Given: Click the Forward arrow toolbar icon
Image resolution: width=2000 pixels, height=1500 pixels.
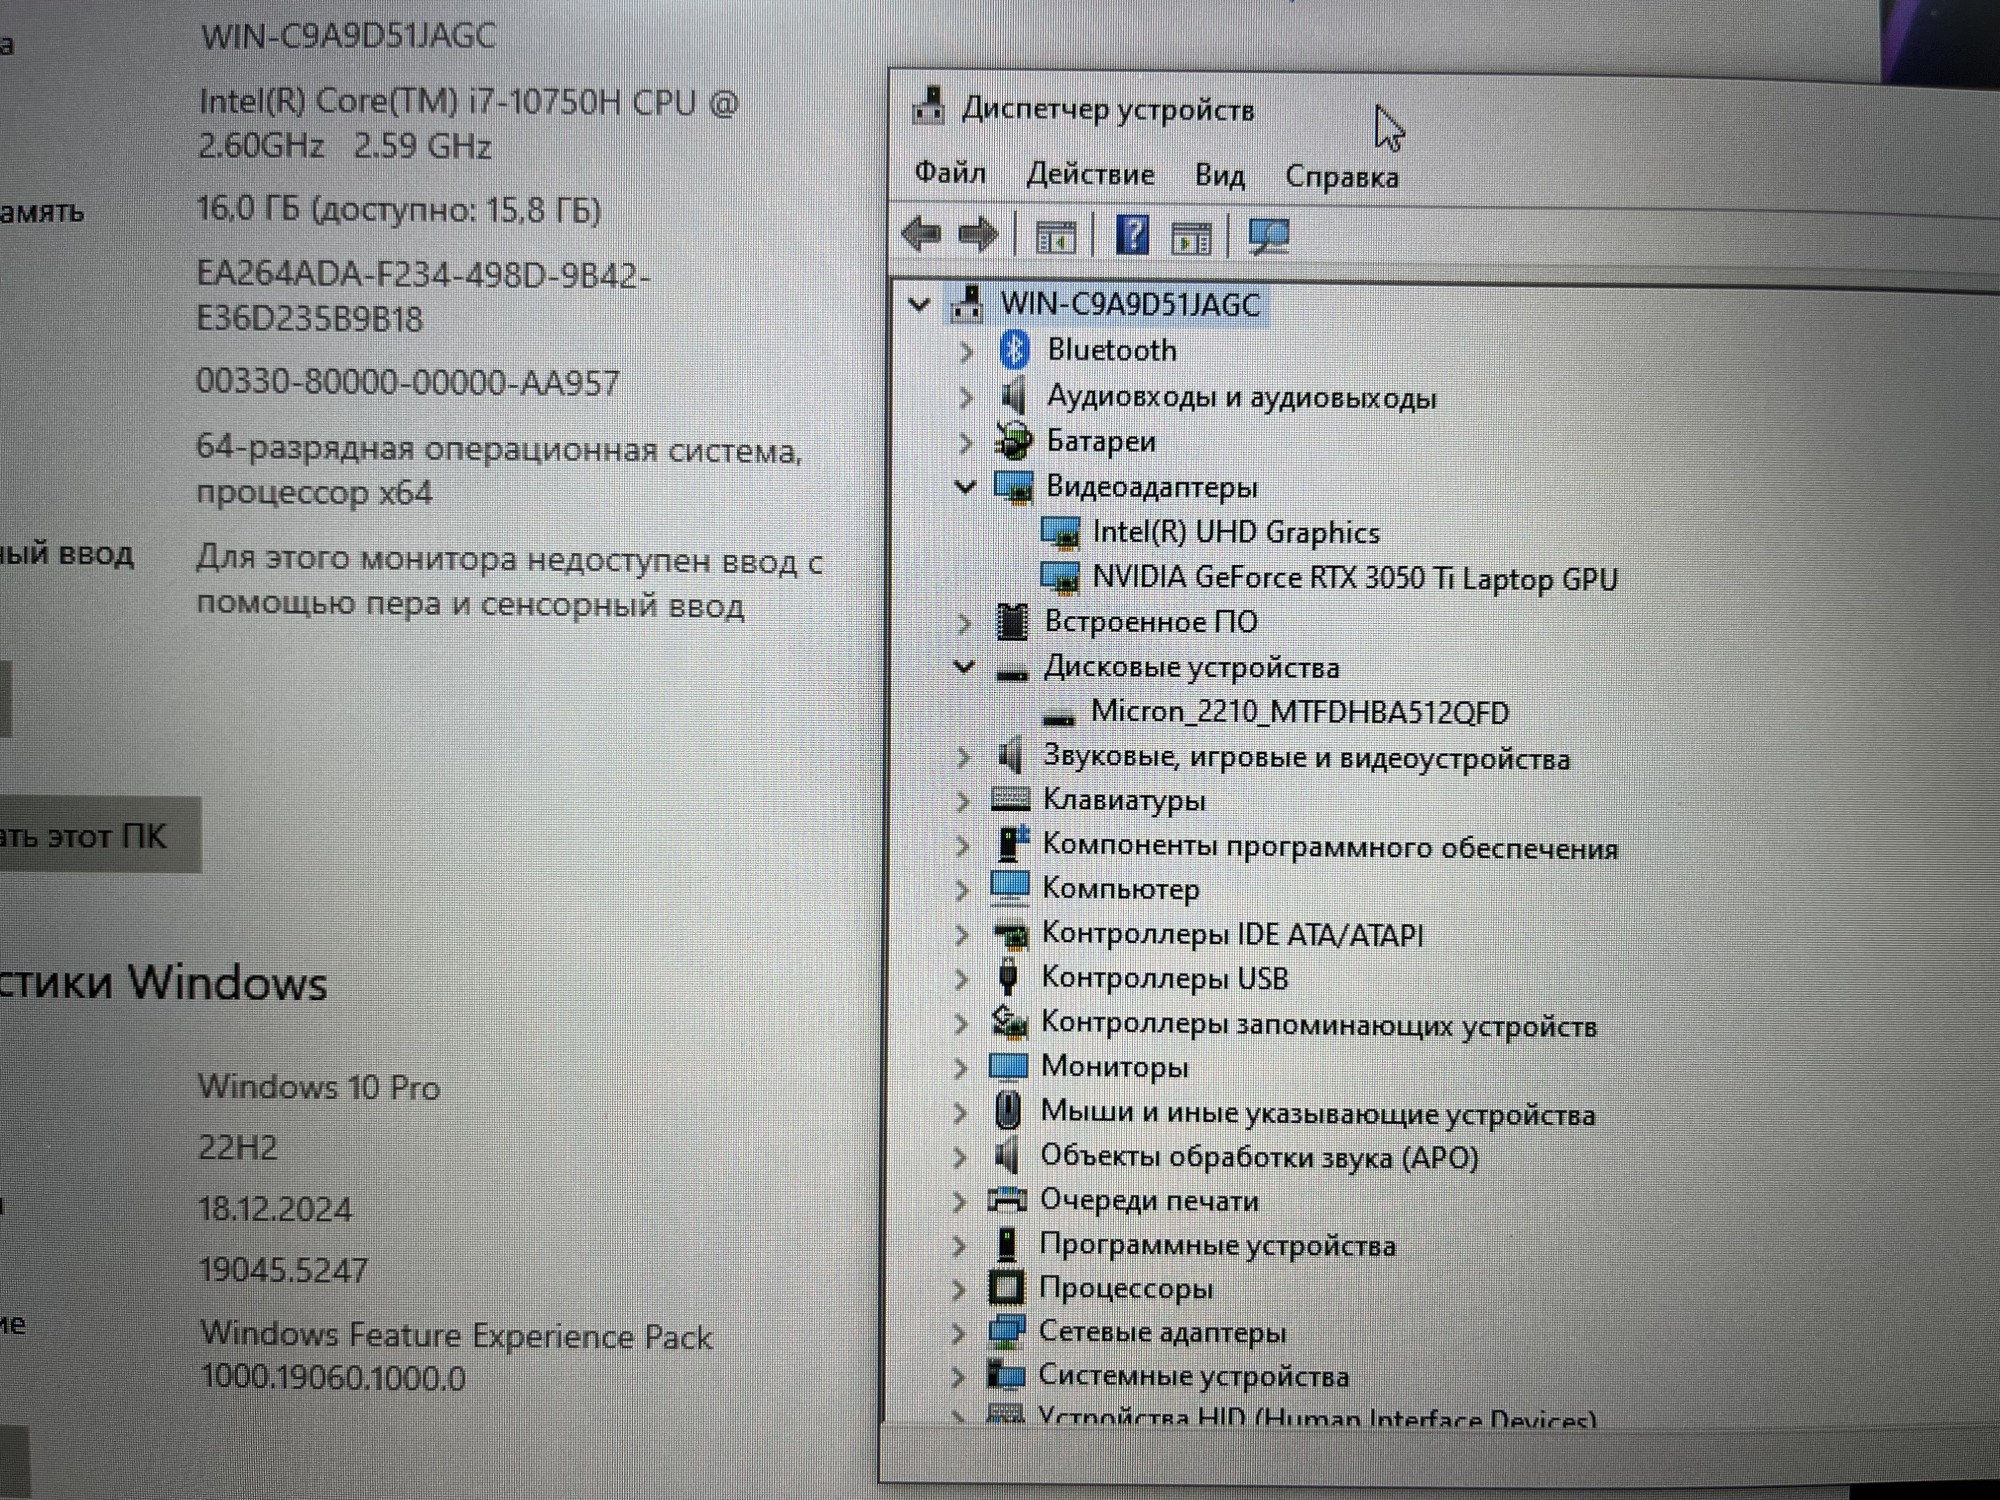Looking at the screenshot, I should pos(977,235).
